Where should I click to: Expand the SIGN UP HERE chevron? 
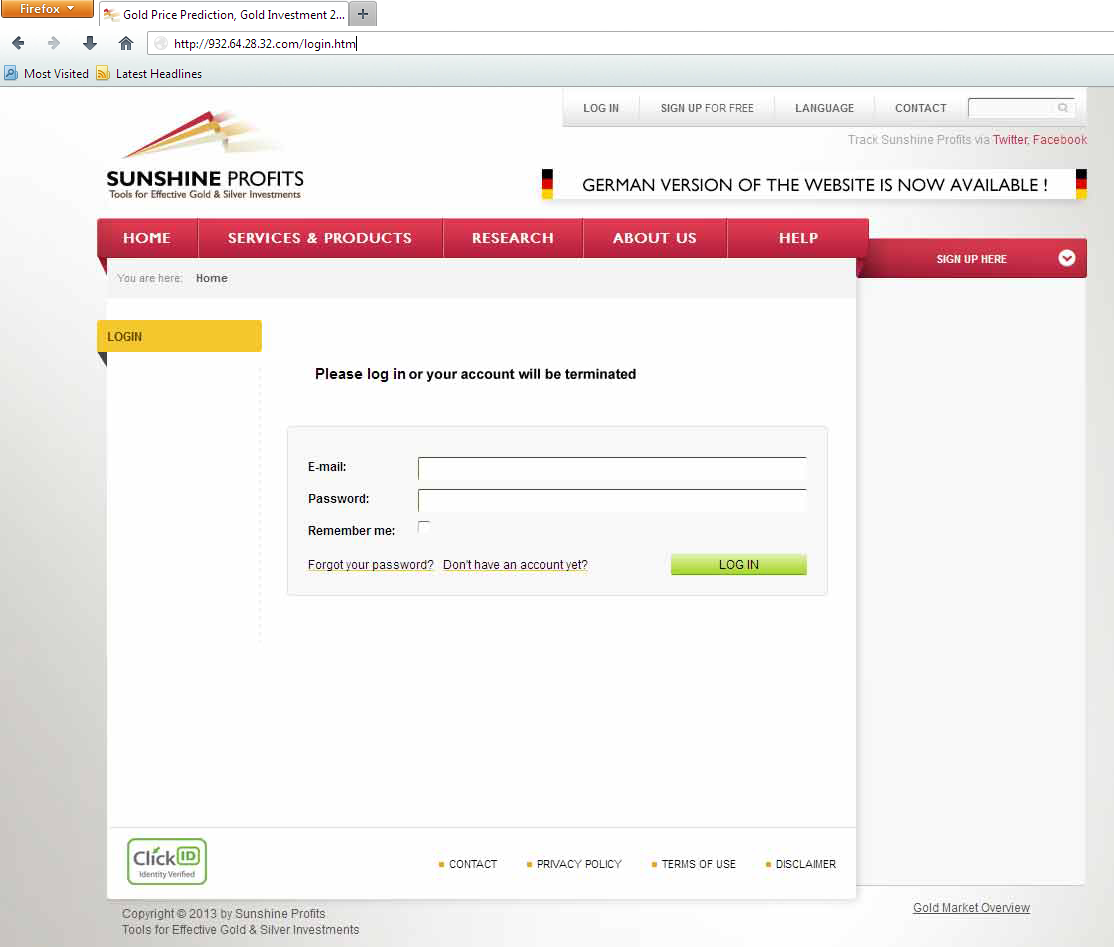pos(1066,258)
